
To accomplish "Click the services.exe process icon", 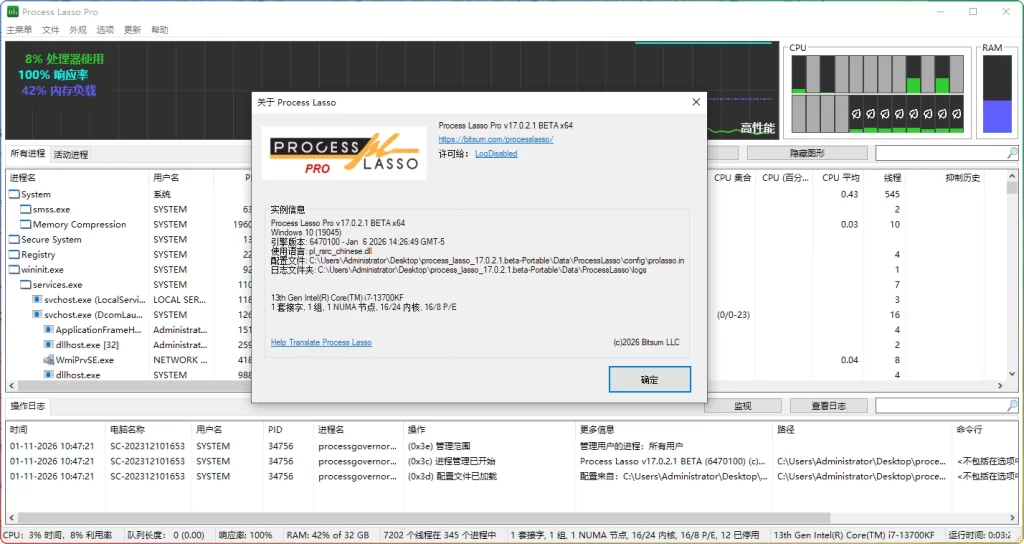I will 25,284.
